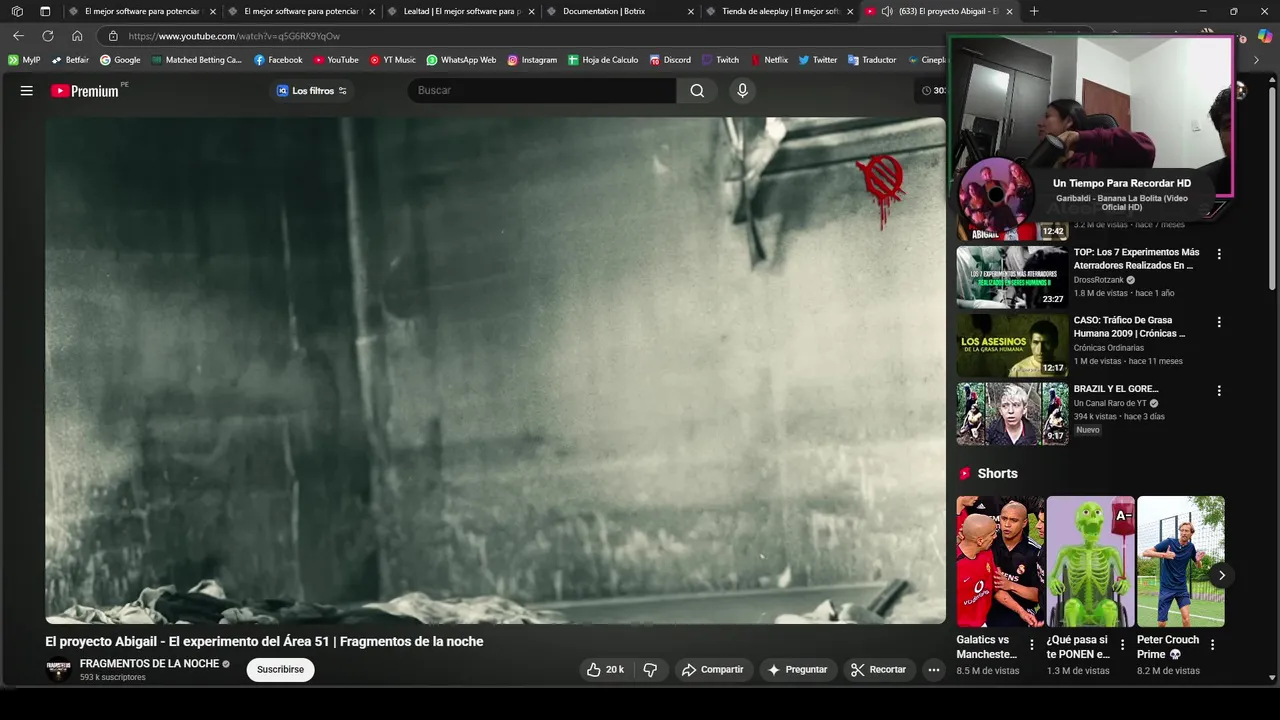Open the Los filtros extension button
The image size is (1280, 720).
[311, 90]
